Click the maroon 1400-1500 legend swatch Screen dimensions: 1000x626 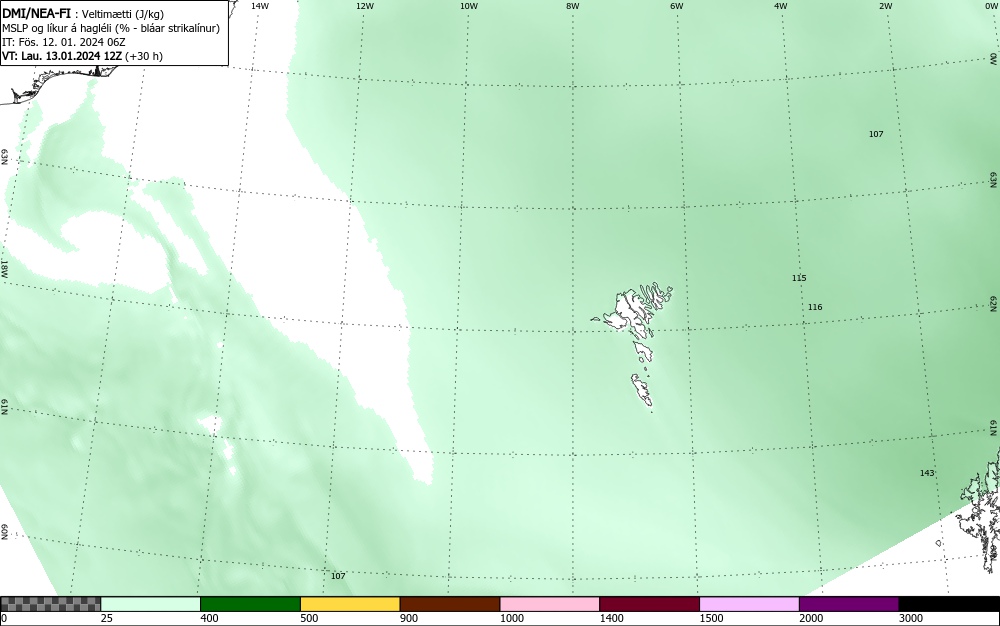pyautogui.click(x=649, y=604)
